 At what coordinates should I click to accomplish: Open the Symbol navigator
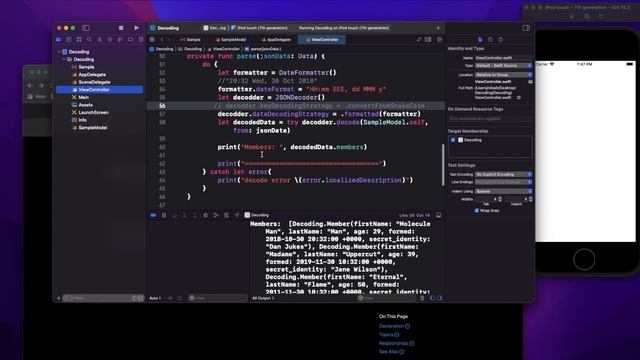tap(79, 40)
